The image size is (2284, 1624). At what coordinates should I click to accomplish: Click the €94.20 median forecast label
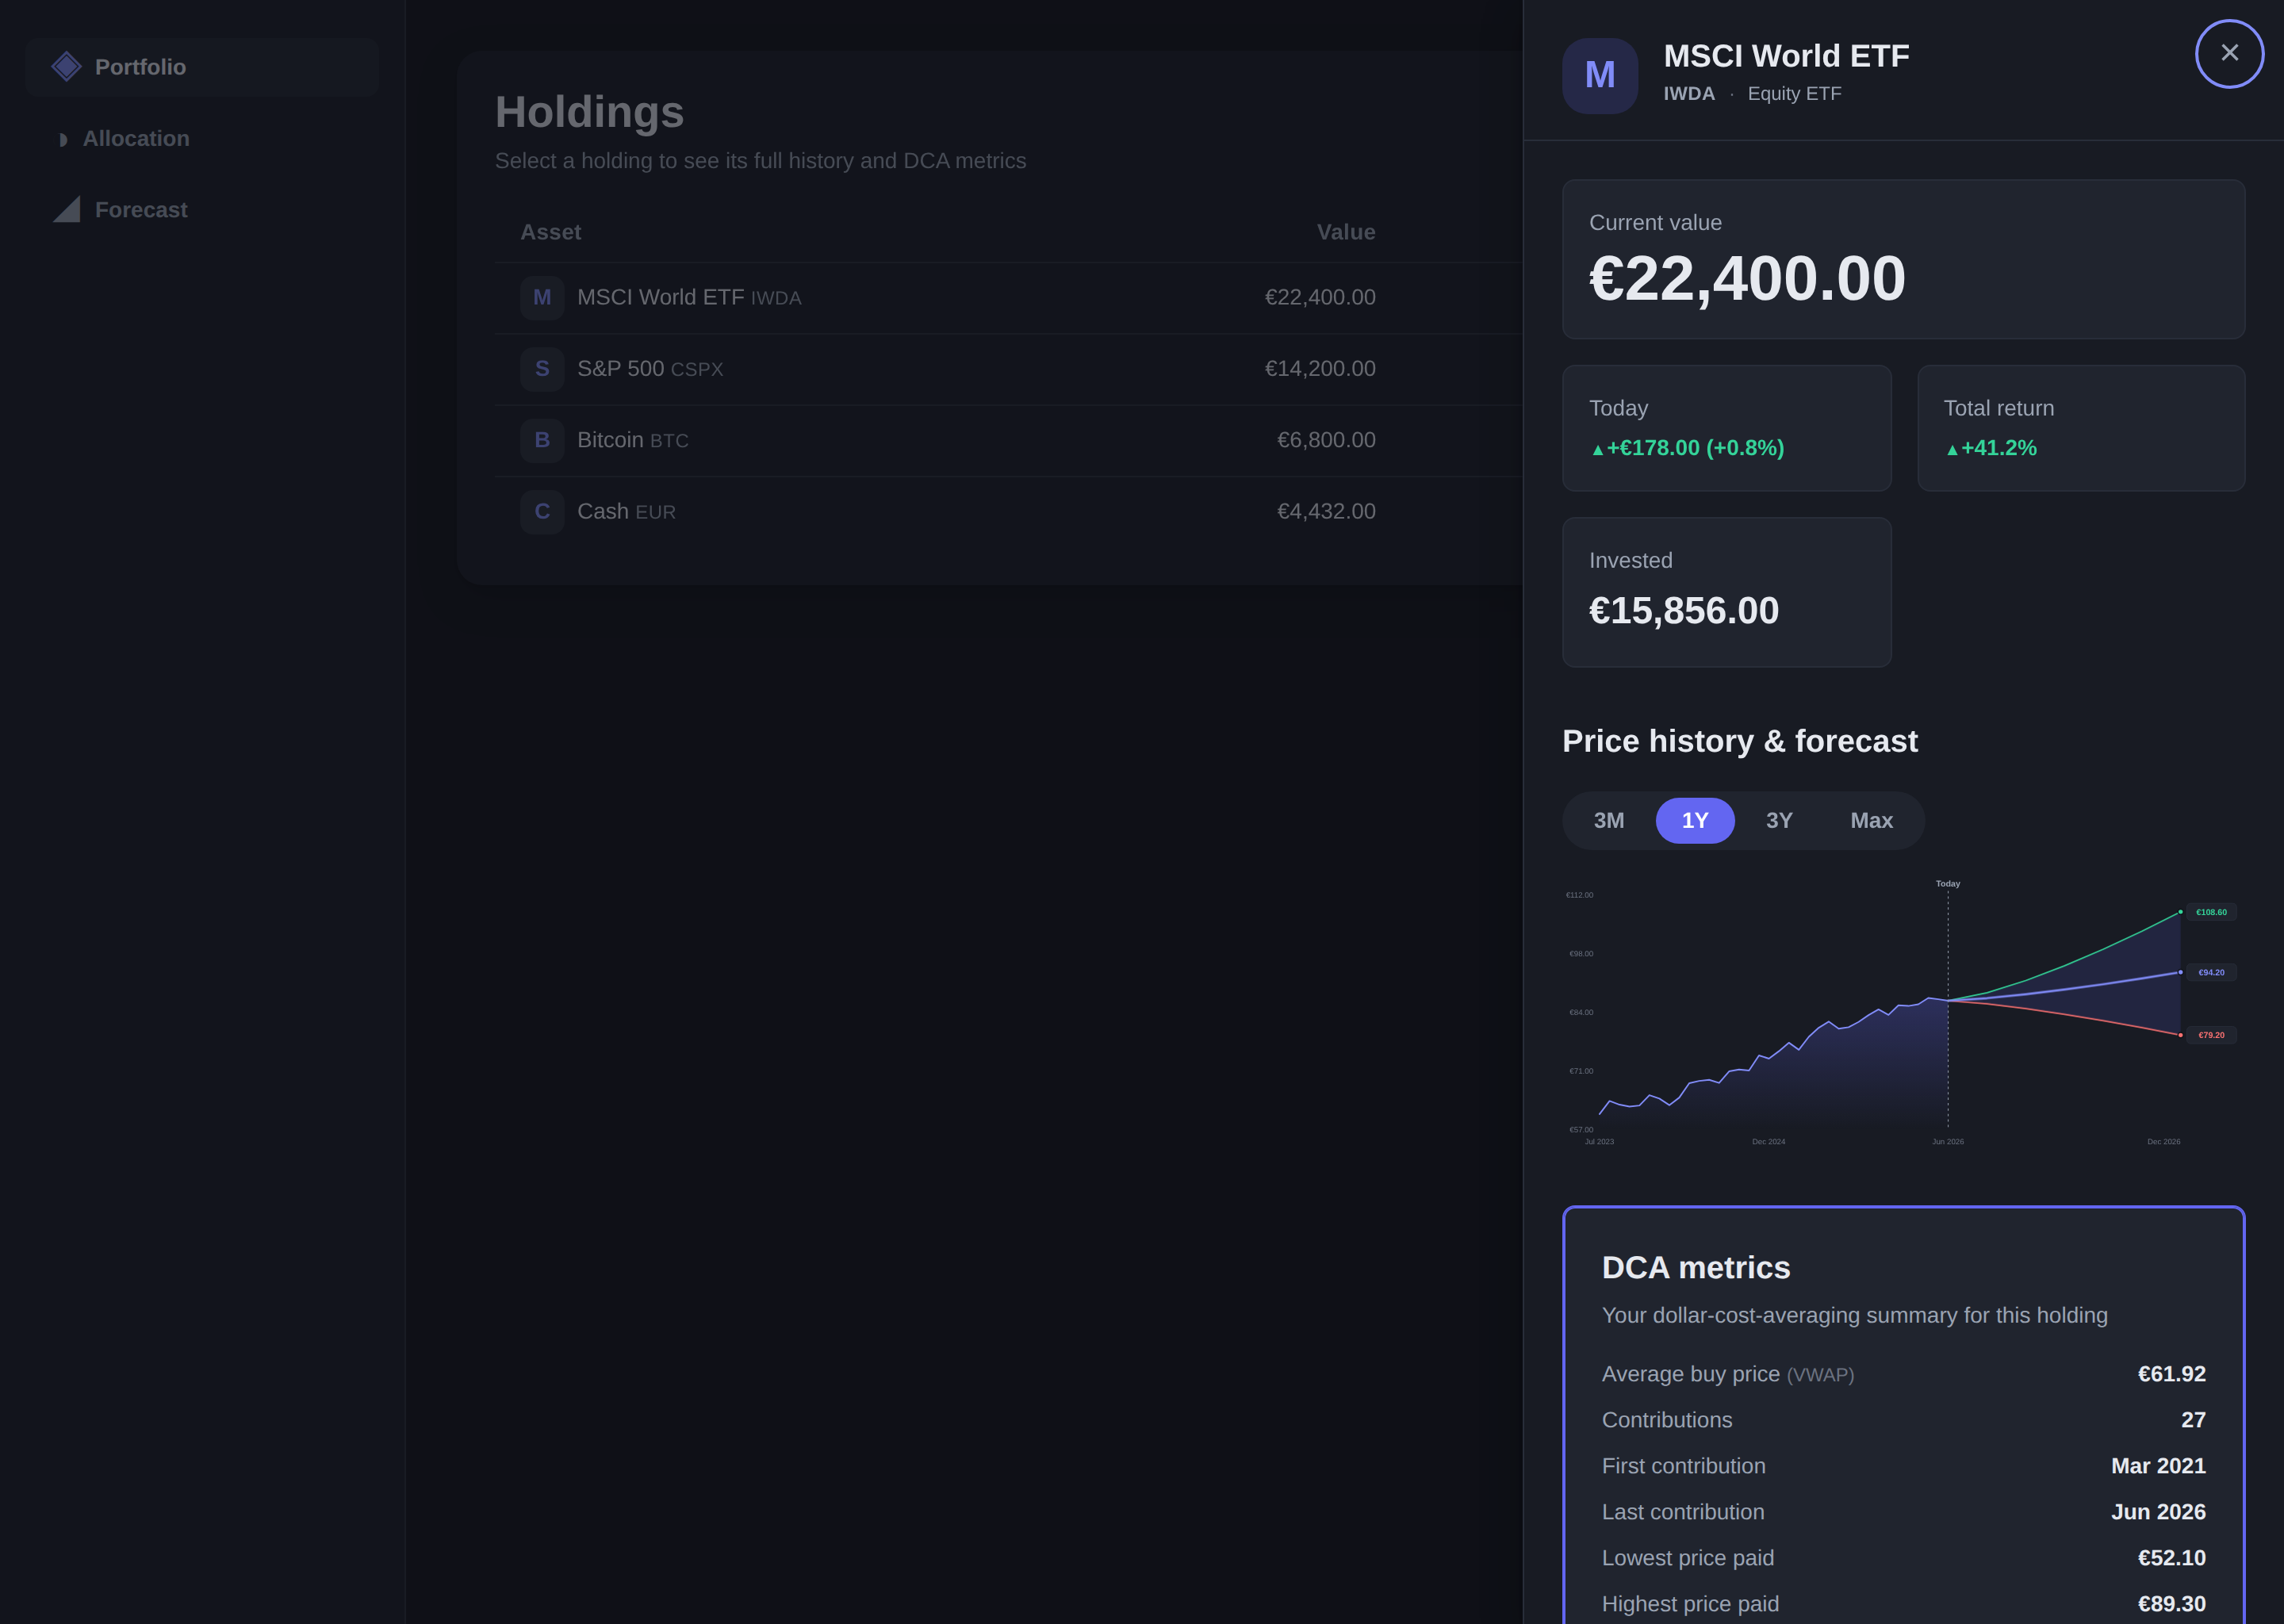2210,972
